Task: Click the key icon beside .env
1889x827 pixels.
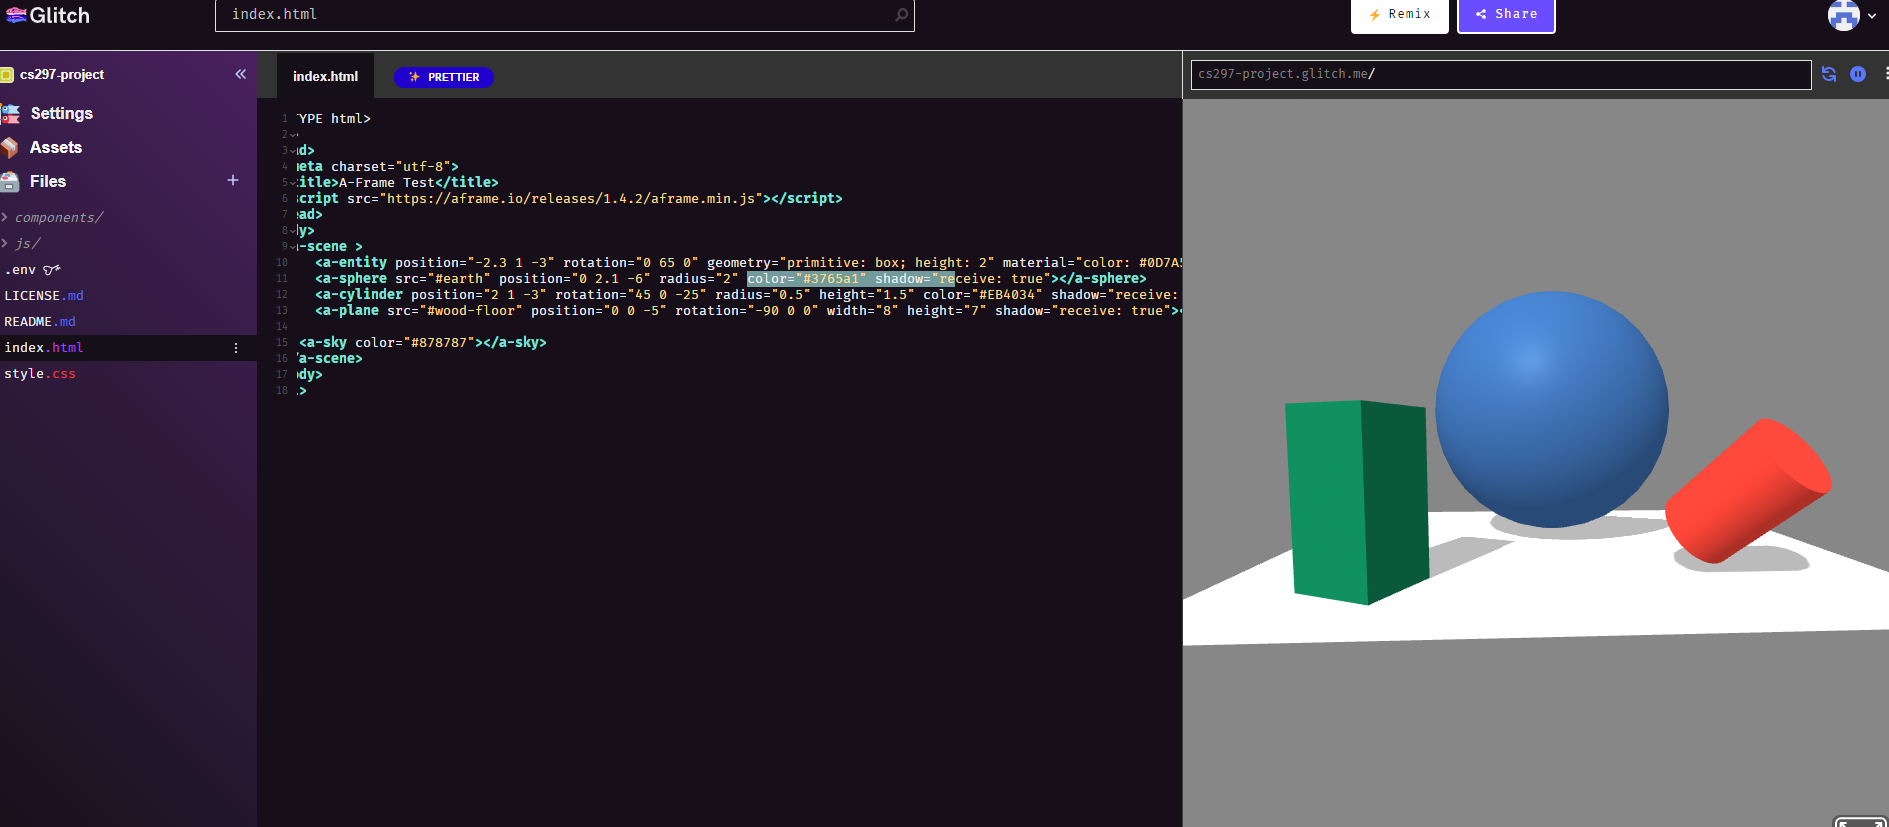Action: click(52, 269)
